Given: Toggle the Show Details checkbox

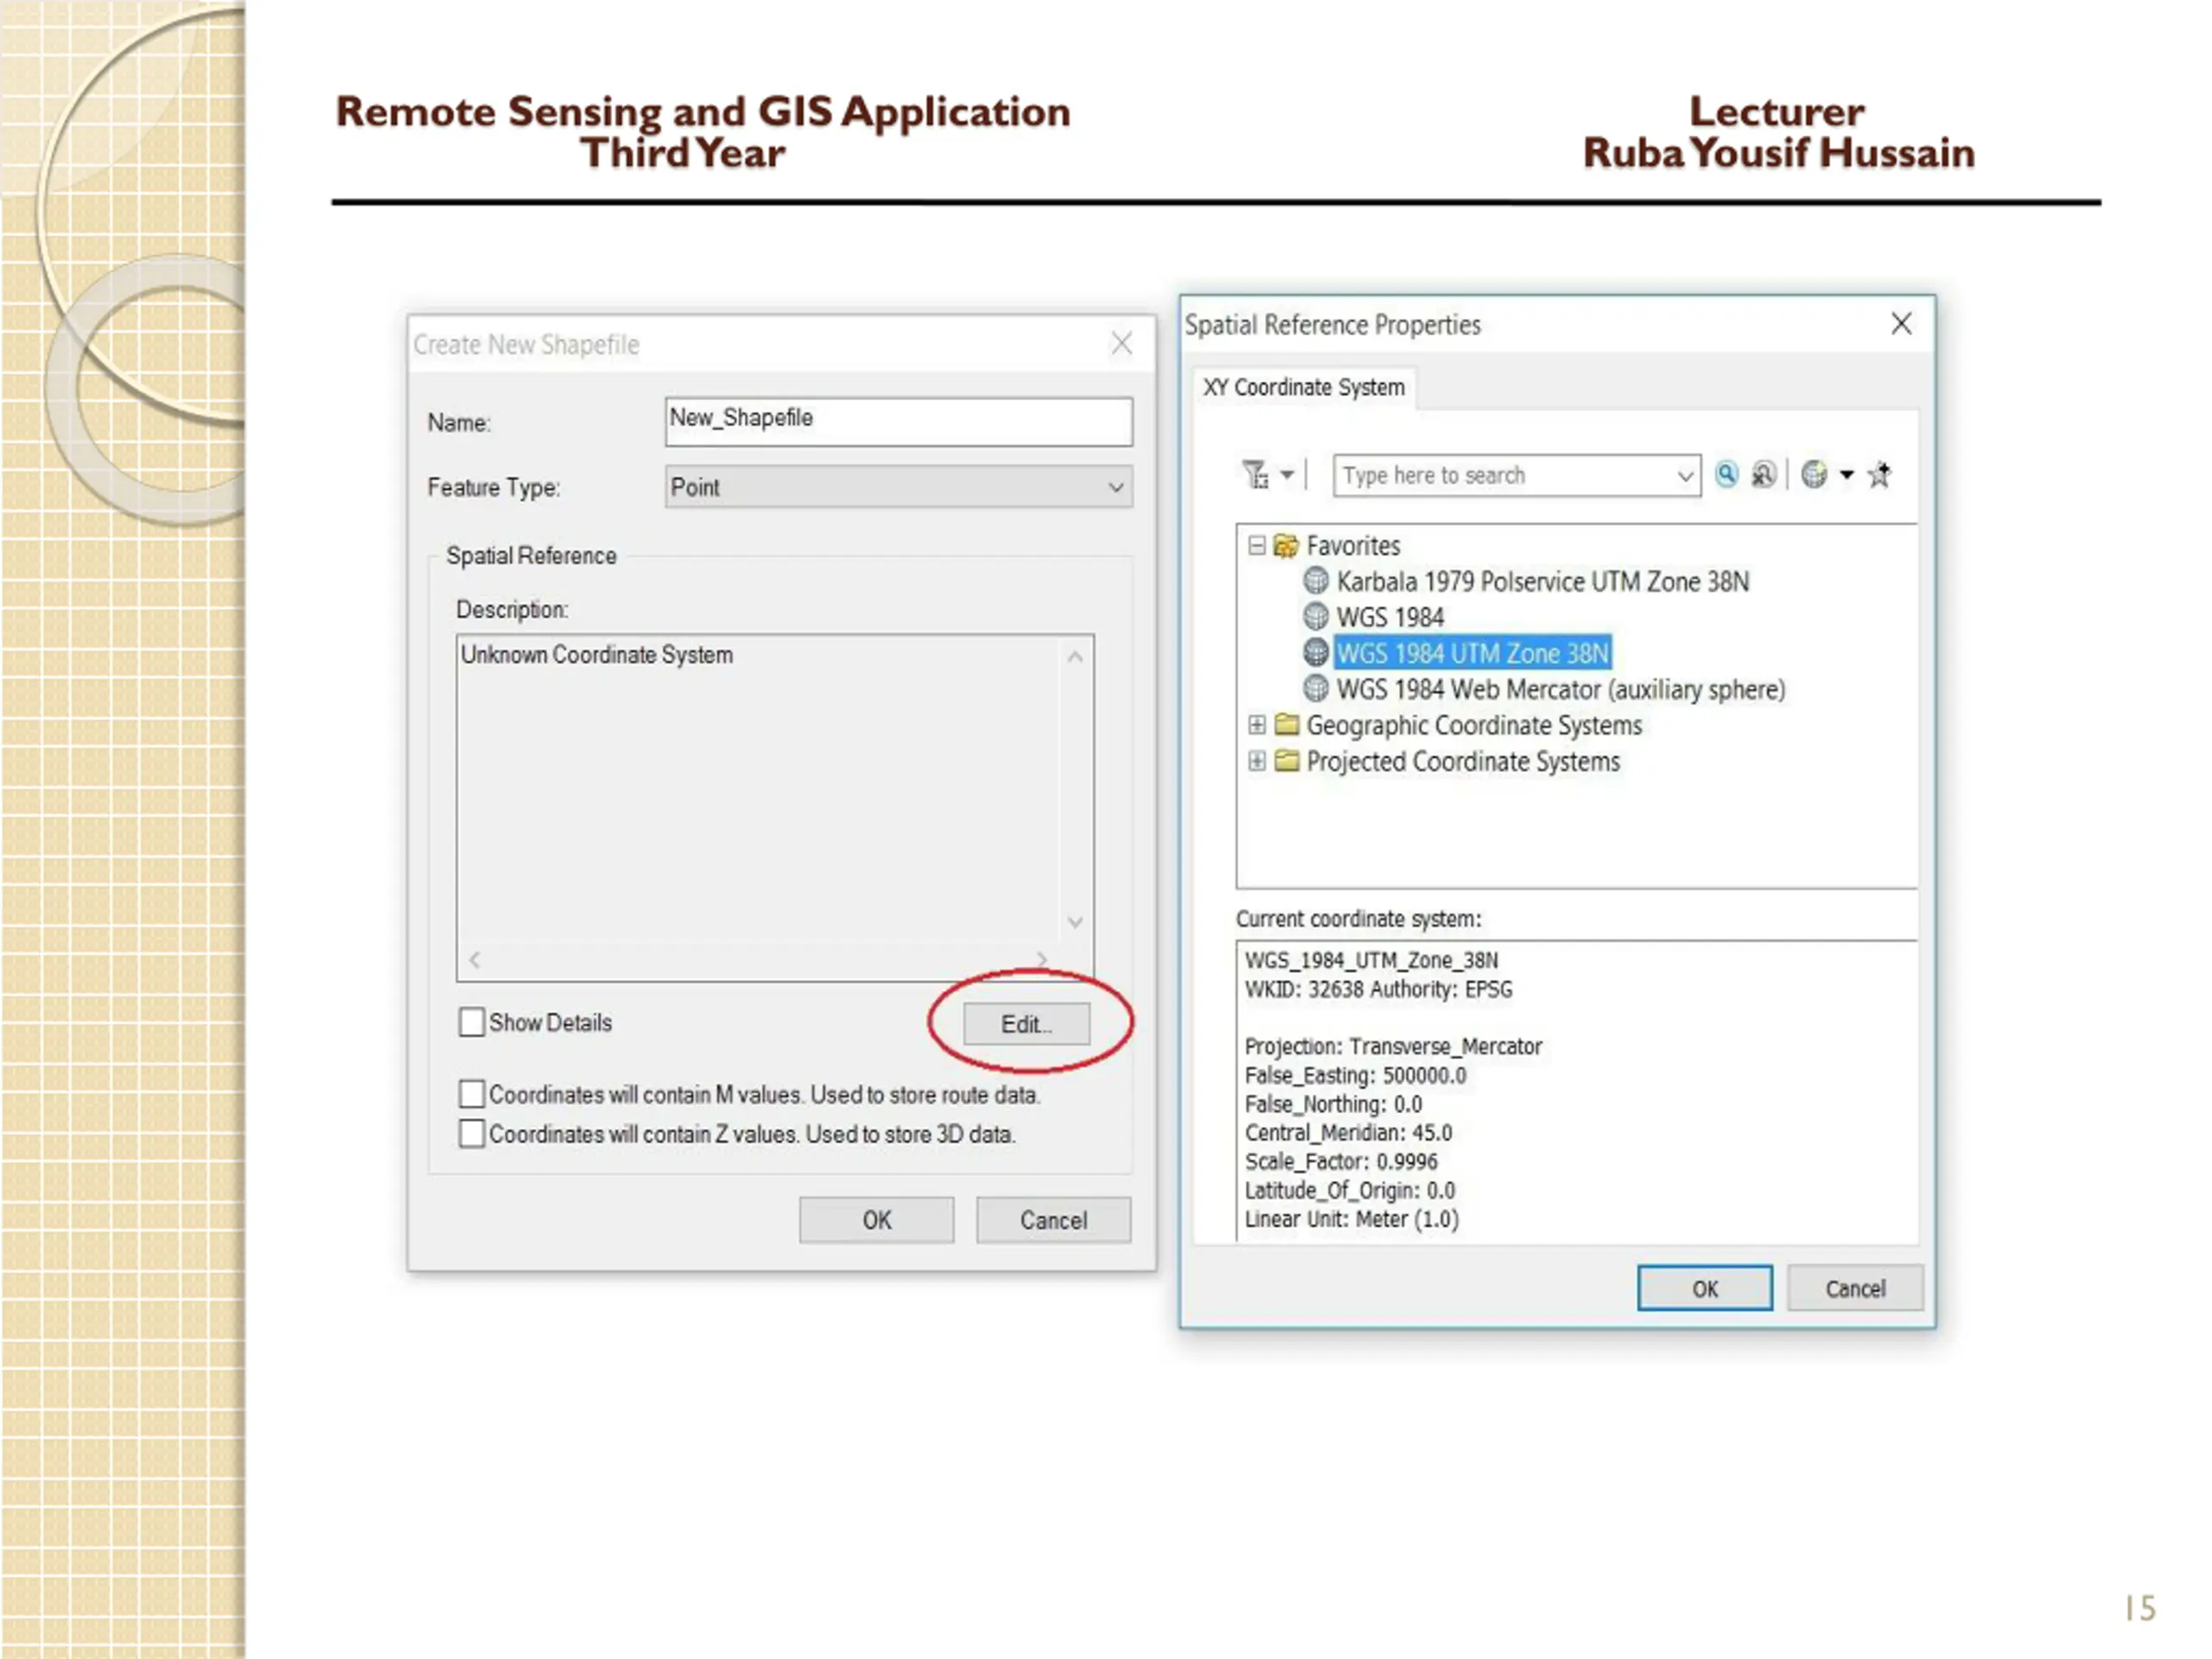Looking at the screenshot, I should 472,1022.
